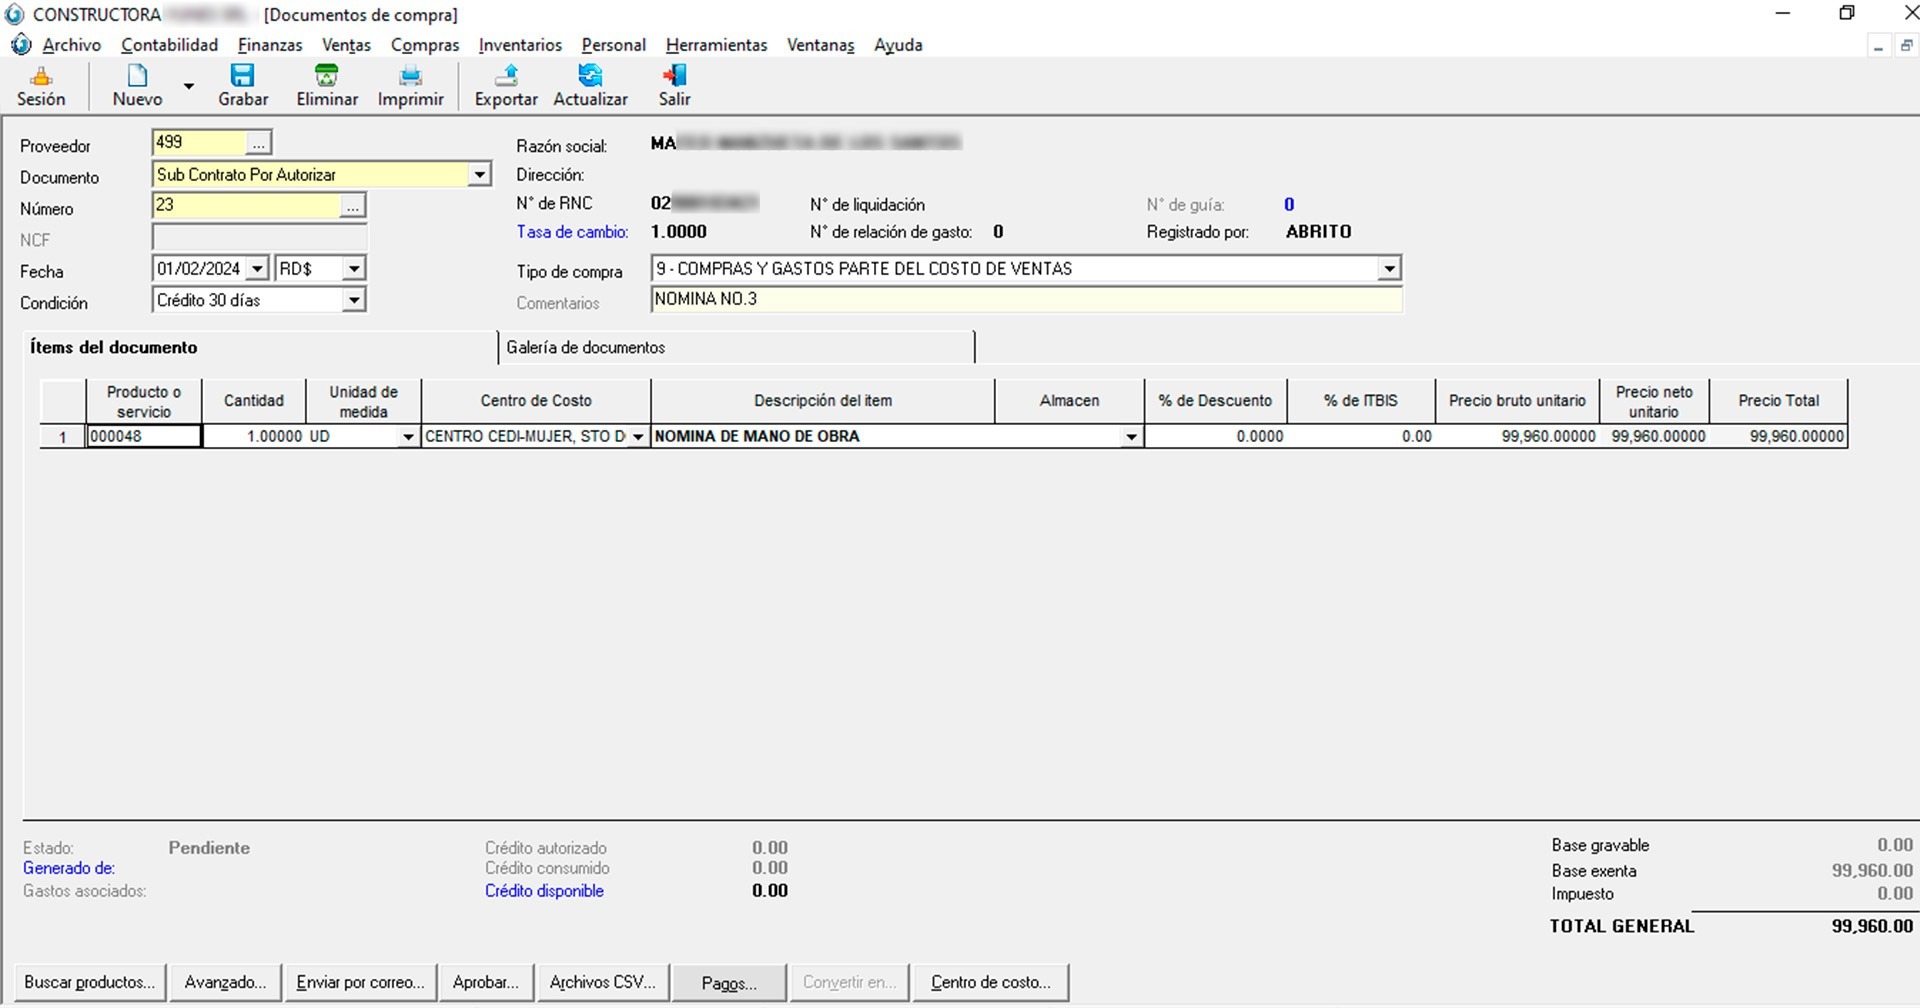Refresh data with Actualizar icon
Viewport: 1920px width, 1008px height.
[590, 86]
